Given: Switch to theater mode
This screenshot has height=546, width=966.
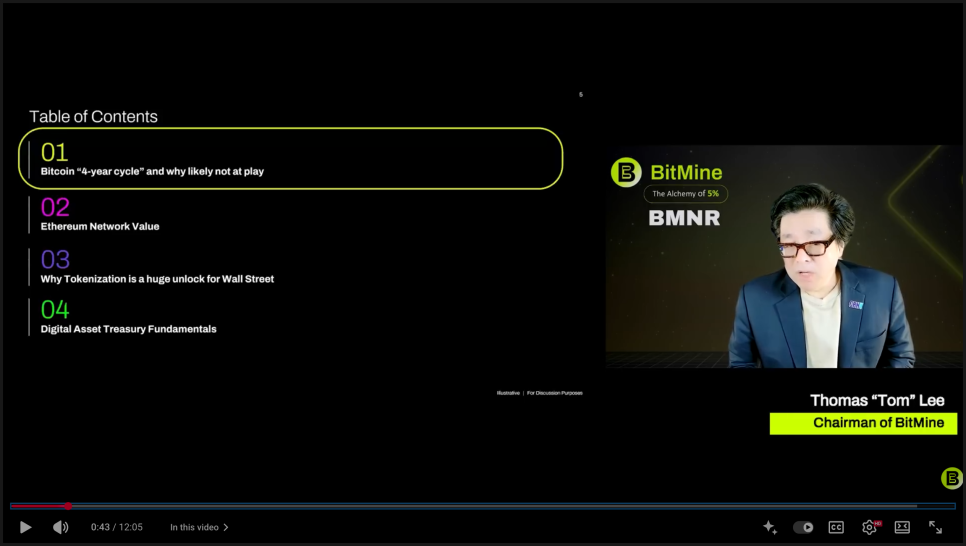Looking at the screenshot, I should click(902, 527).
